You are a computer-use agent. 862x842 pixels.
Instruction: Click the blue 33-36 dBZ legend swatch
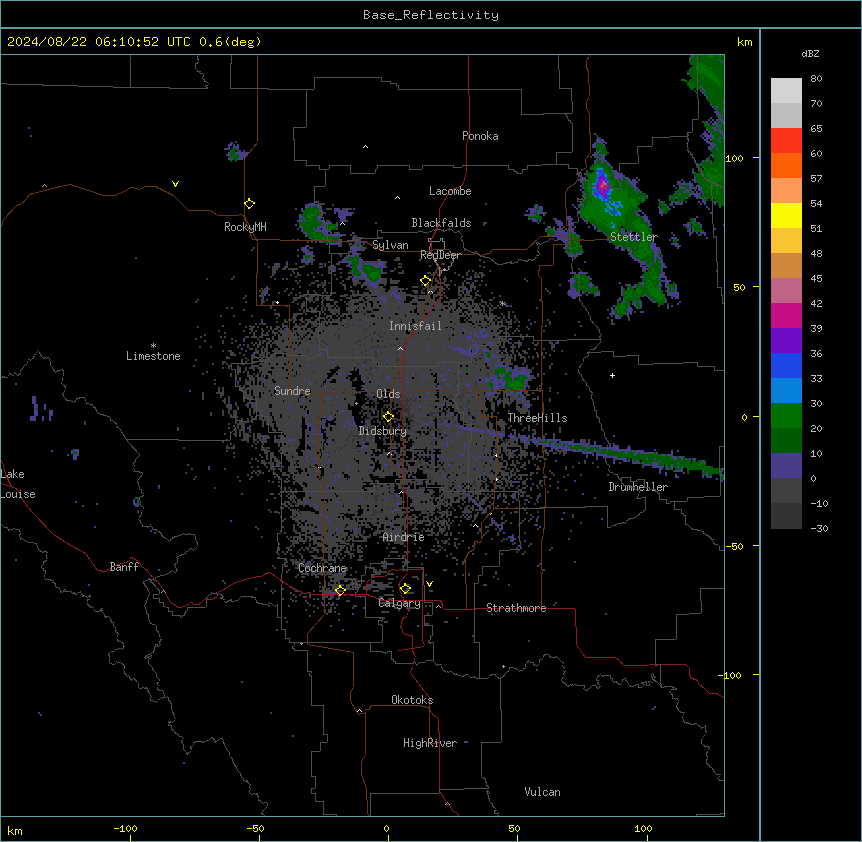(786, 365)
